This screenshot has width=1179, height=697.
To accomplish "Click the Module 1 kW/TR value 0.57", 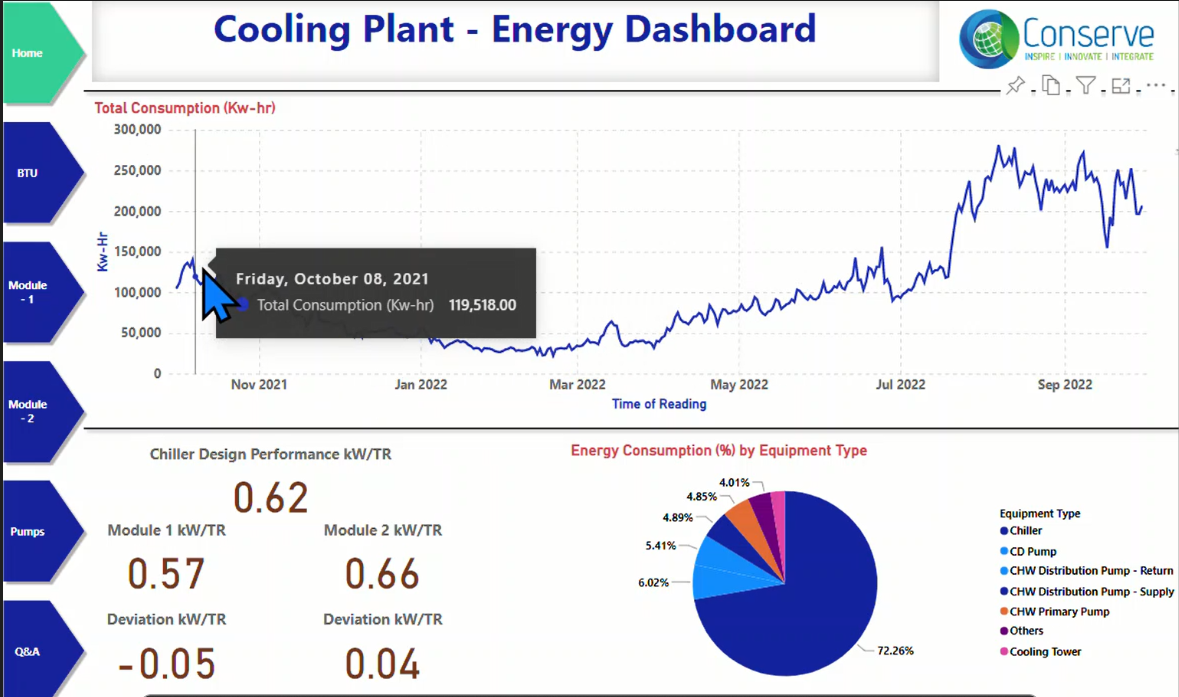I will click(x=167, y=574).
